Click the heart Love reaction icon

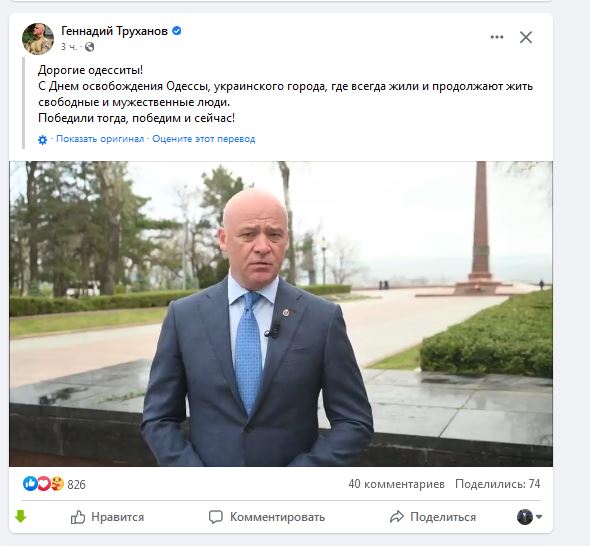(44, 484)
